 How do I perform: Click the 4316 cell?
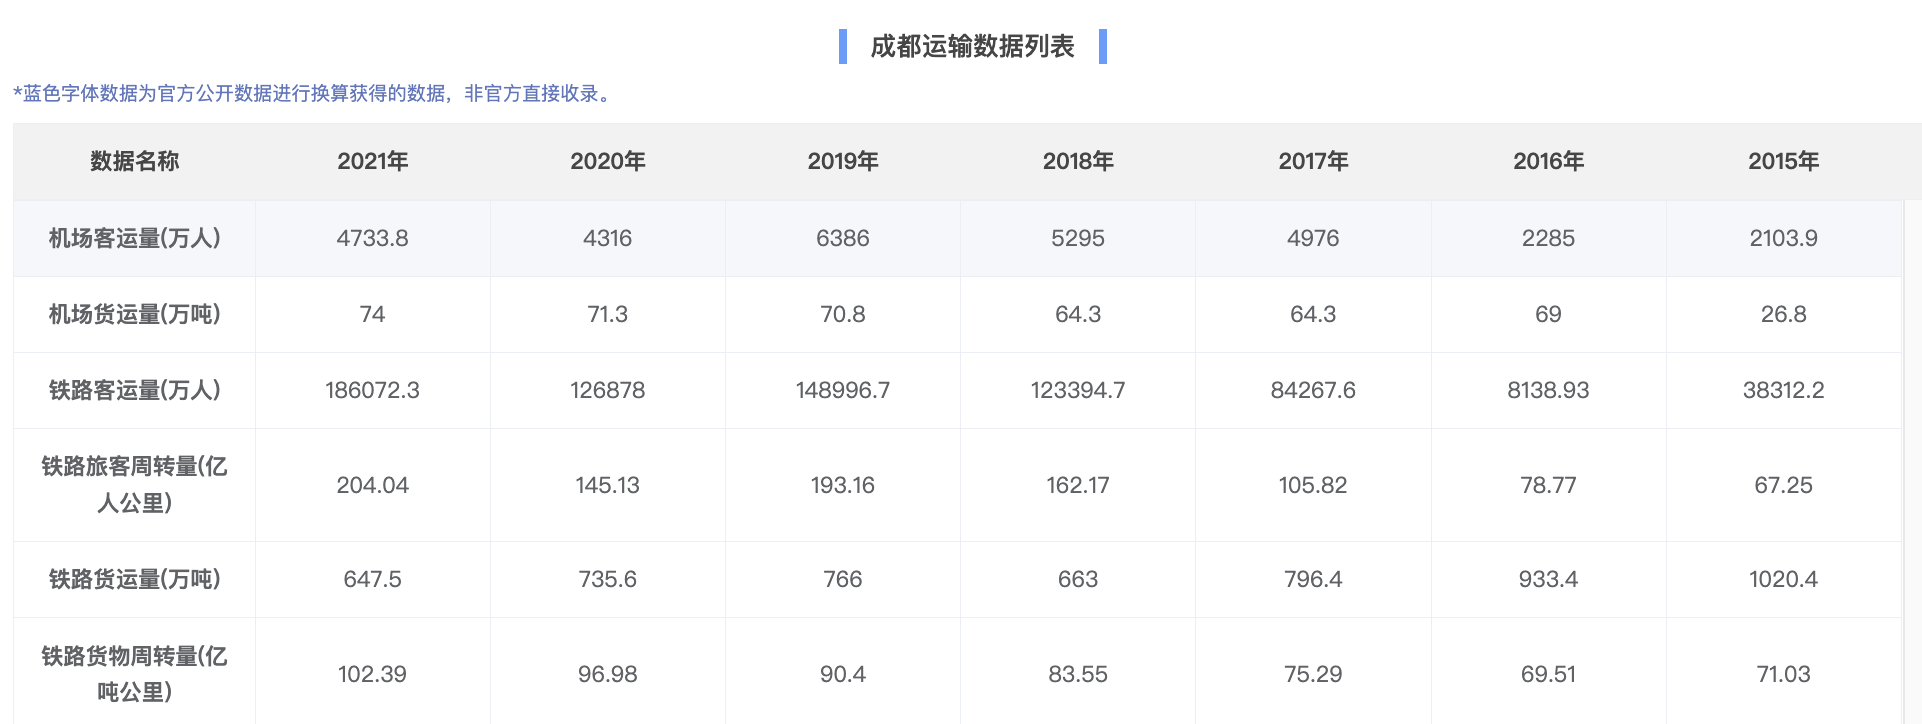tap(608, 238)
